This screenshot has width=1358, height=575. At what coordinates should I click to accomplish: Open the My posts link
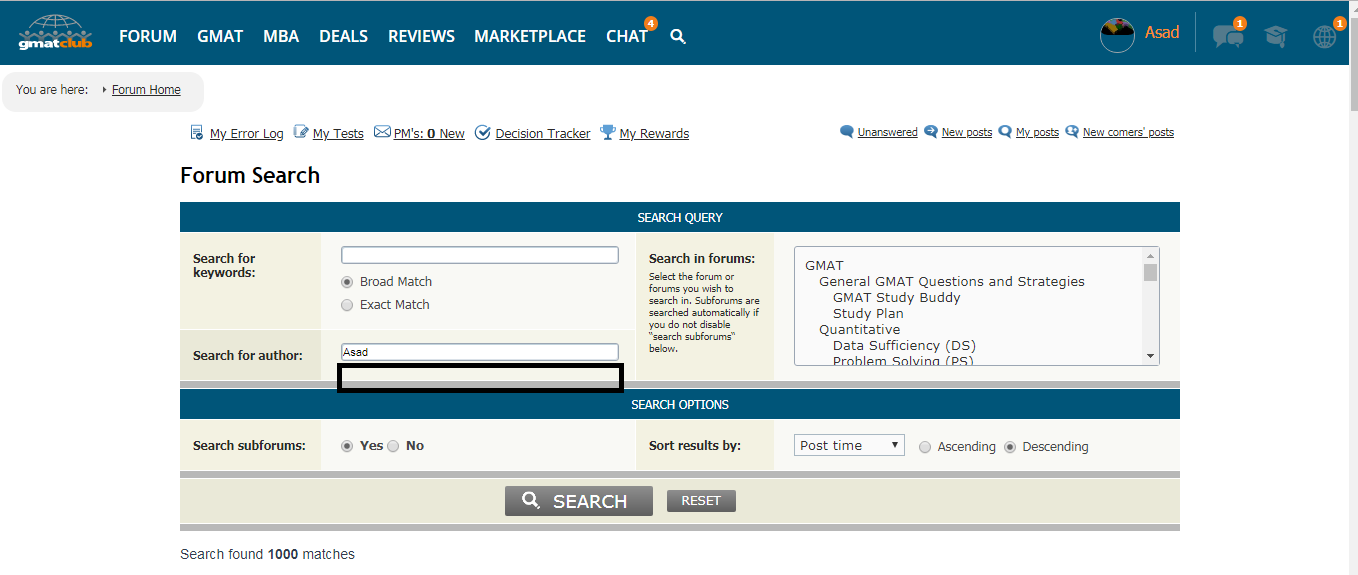coord(1037,132)
